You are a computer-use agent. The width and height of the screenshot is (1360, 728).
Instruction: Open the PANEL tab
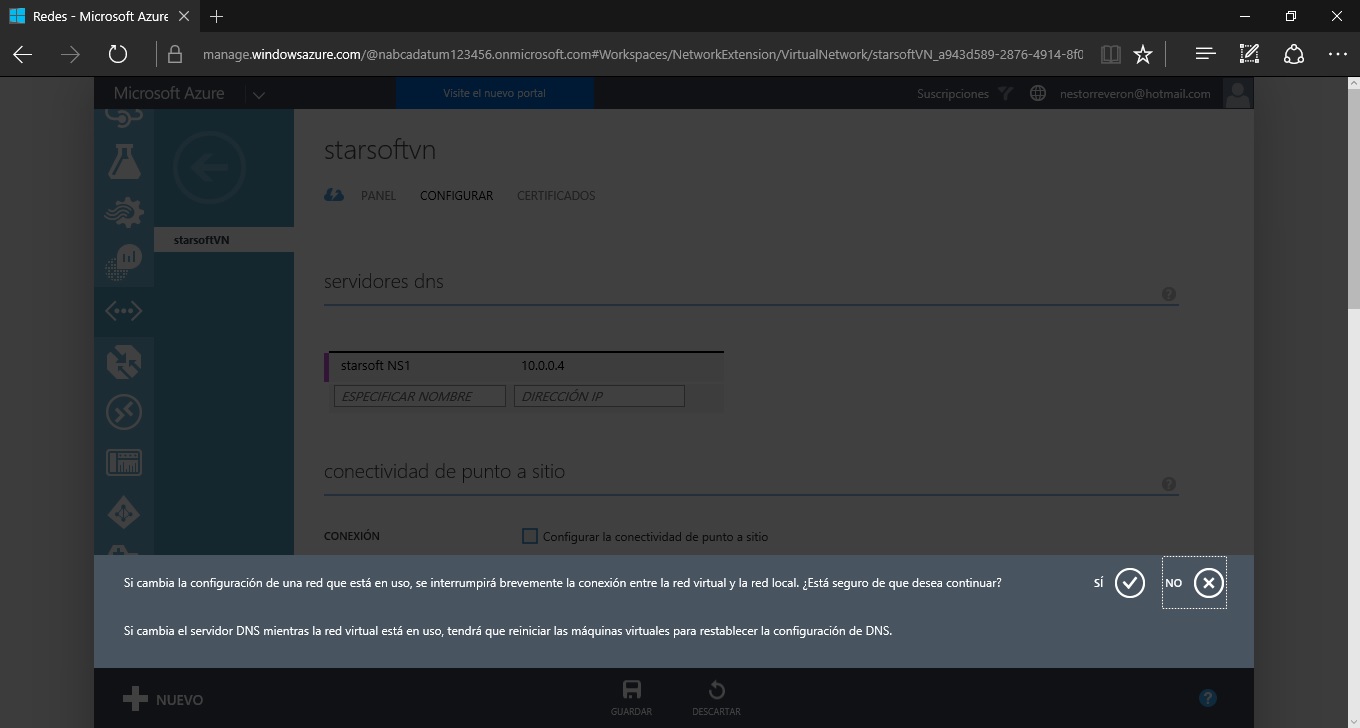pos(378,196)
